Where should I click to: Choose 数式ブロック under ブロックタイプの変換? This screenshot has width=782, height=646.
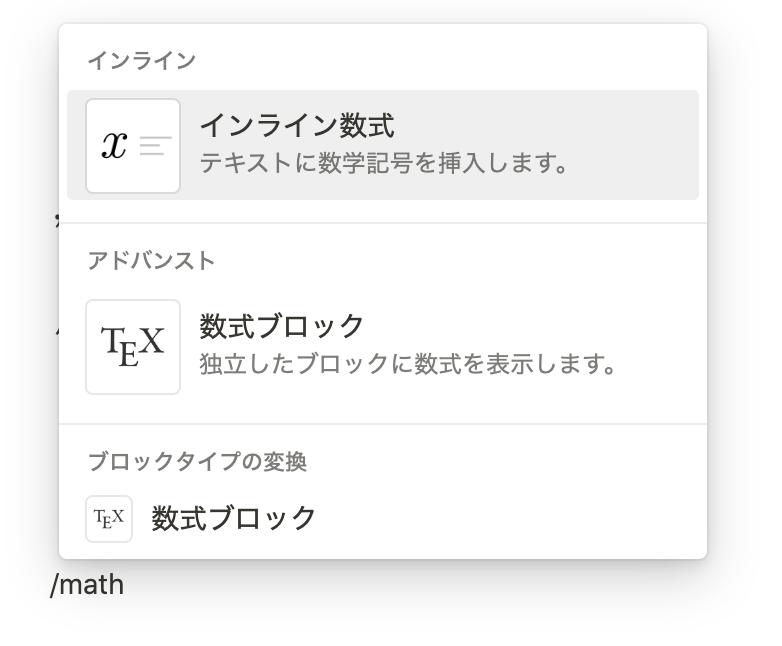click(x=383, y=519)
